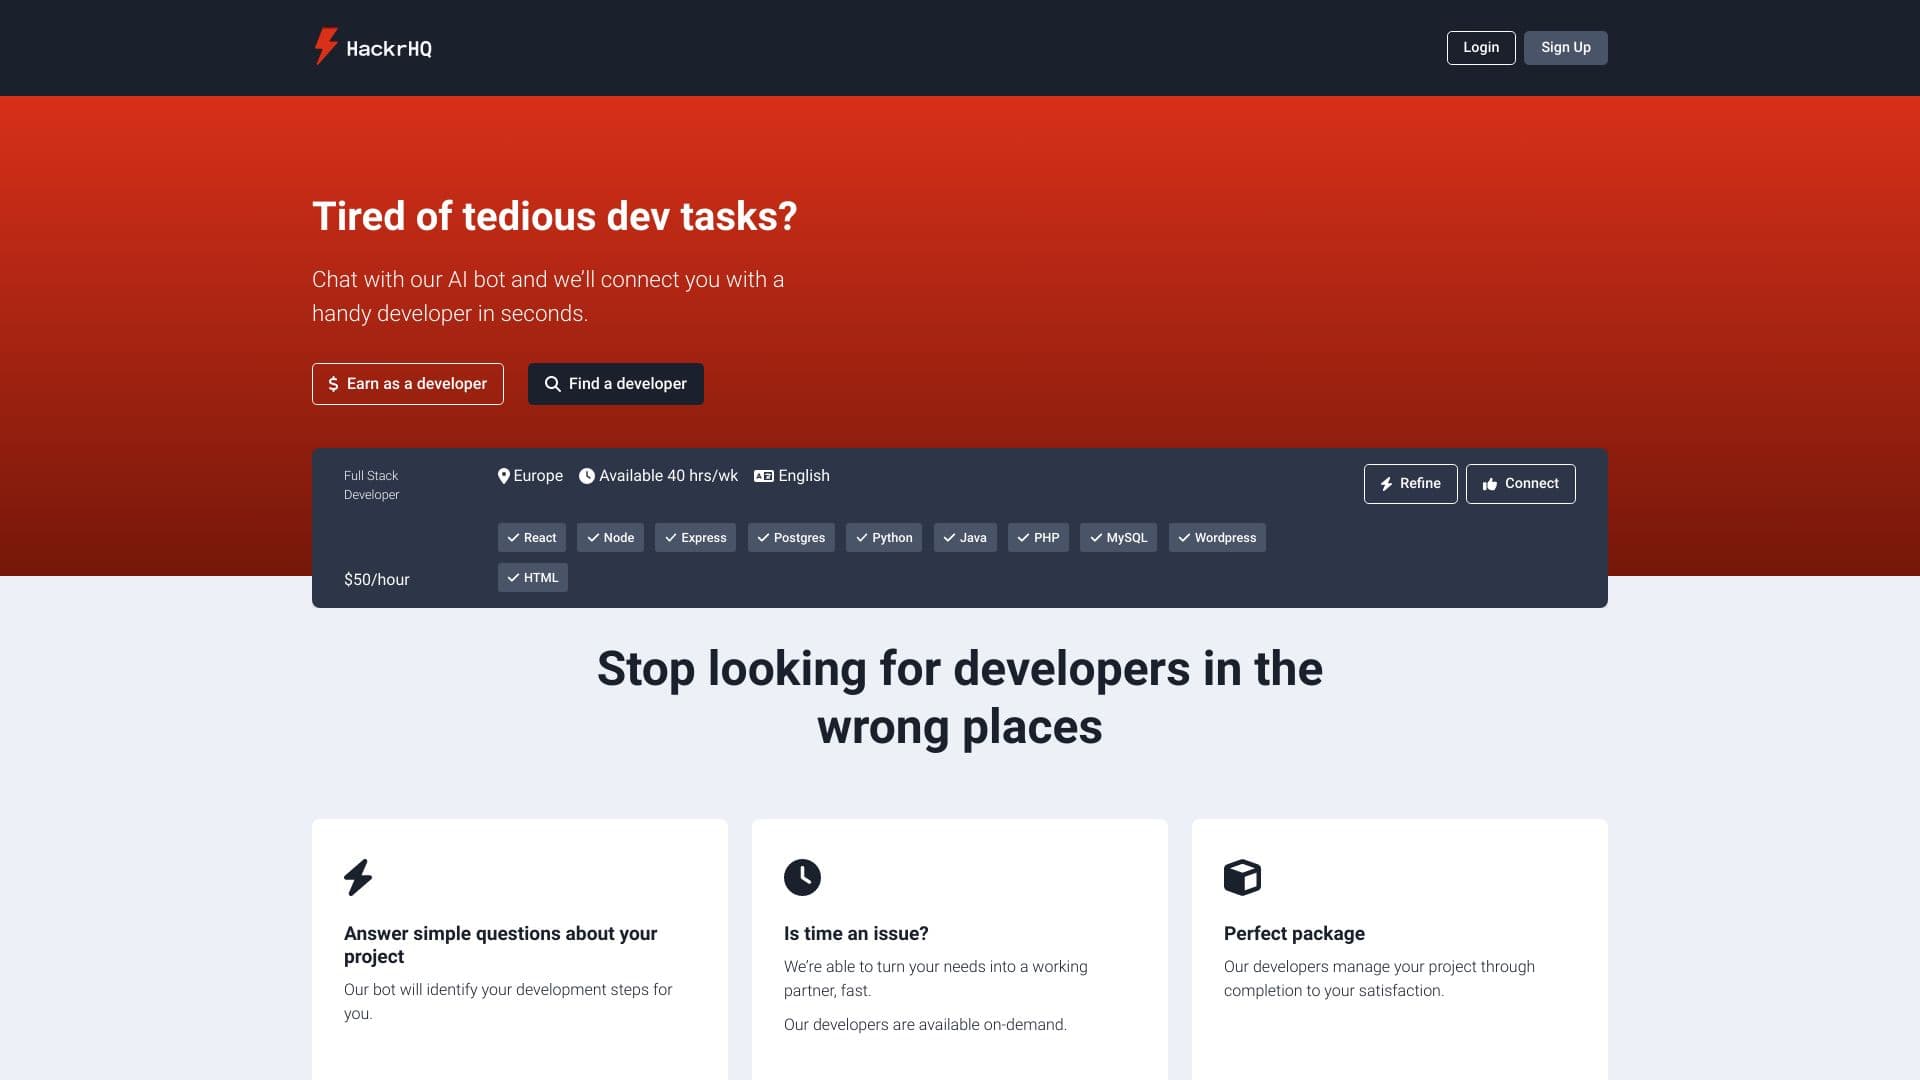
Task: Click the HackrHQ lightning bolt logo
Action: coord(326,46)
